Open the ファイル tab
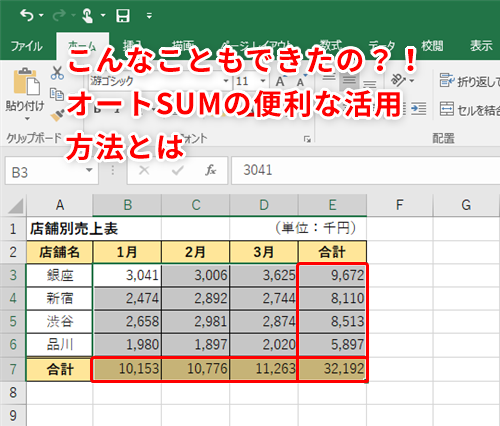Screen dimensions: 500x426 pyautogui.click(x=27, y=46)
